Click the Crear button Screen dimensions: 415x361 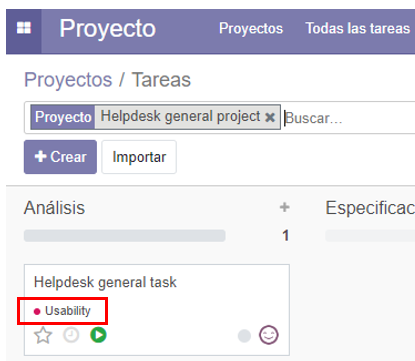click(60, 157)
